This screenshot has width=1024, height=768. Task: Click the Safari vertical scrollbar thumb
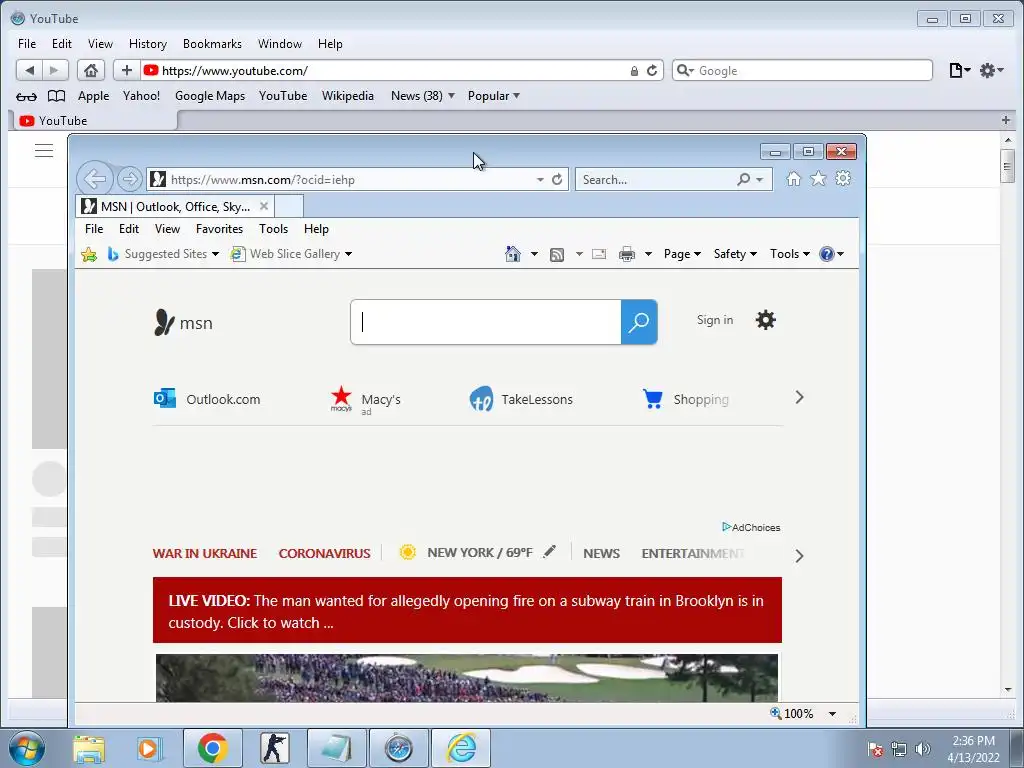[x=1008, y=166]
